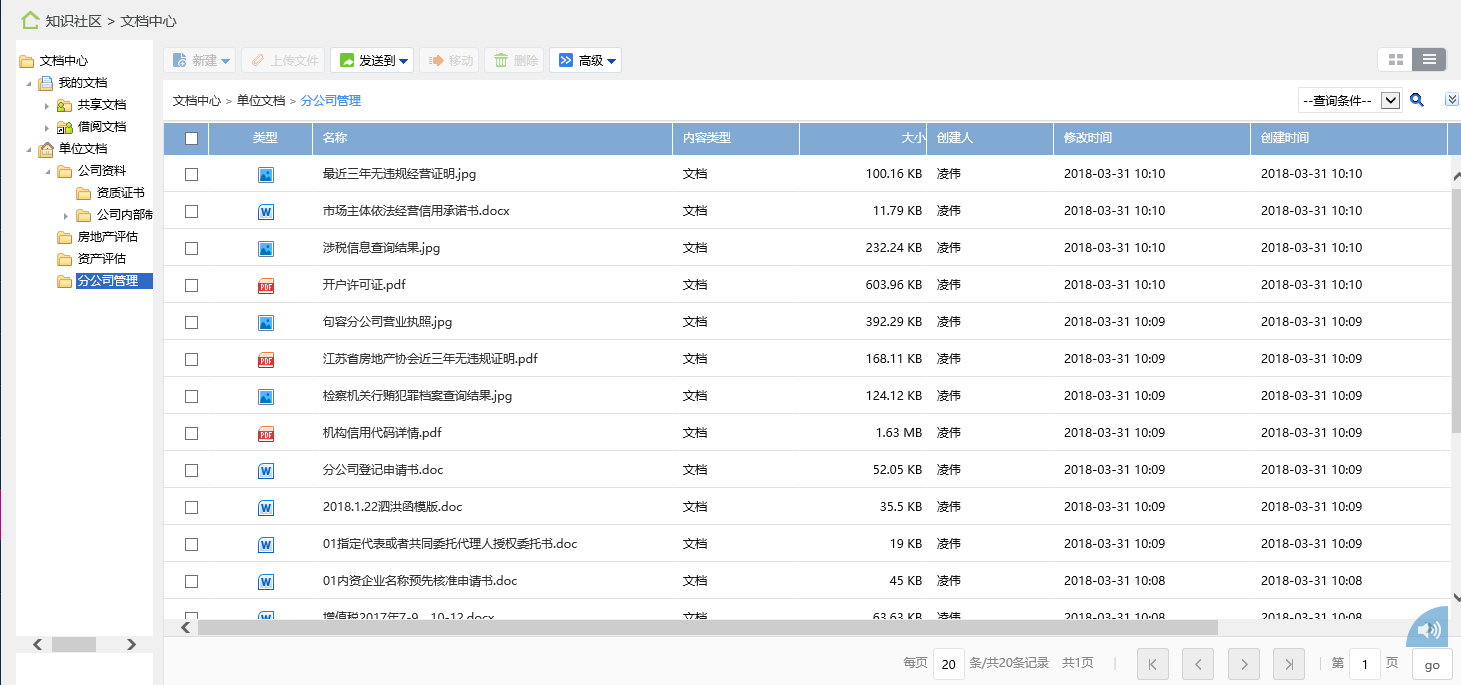This screenshot has width=1461, height=685.
Task: Check the box for 涉税信息查询结果.jpg
Action: [191, 248]
